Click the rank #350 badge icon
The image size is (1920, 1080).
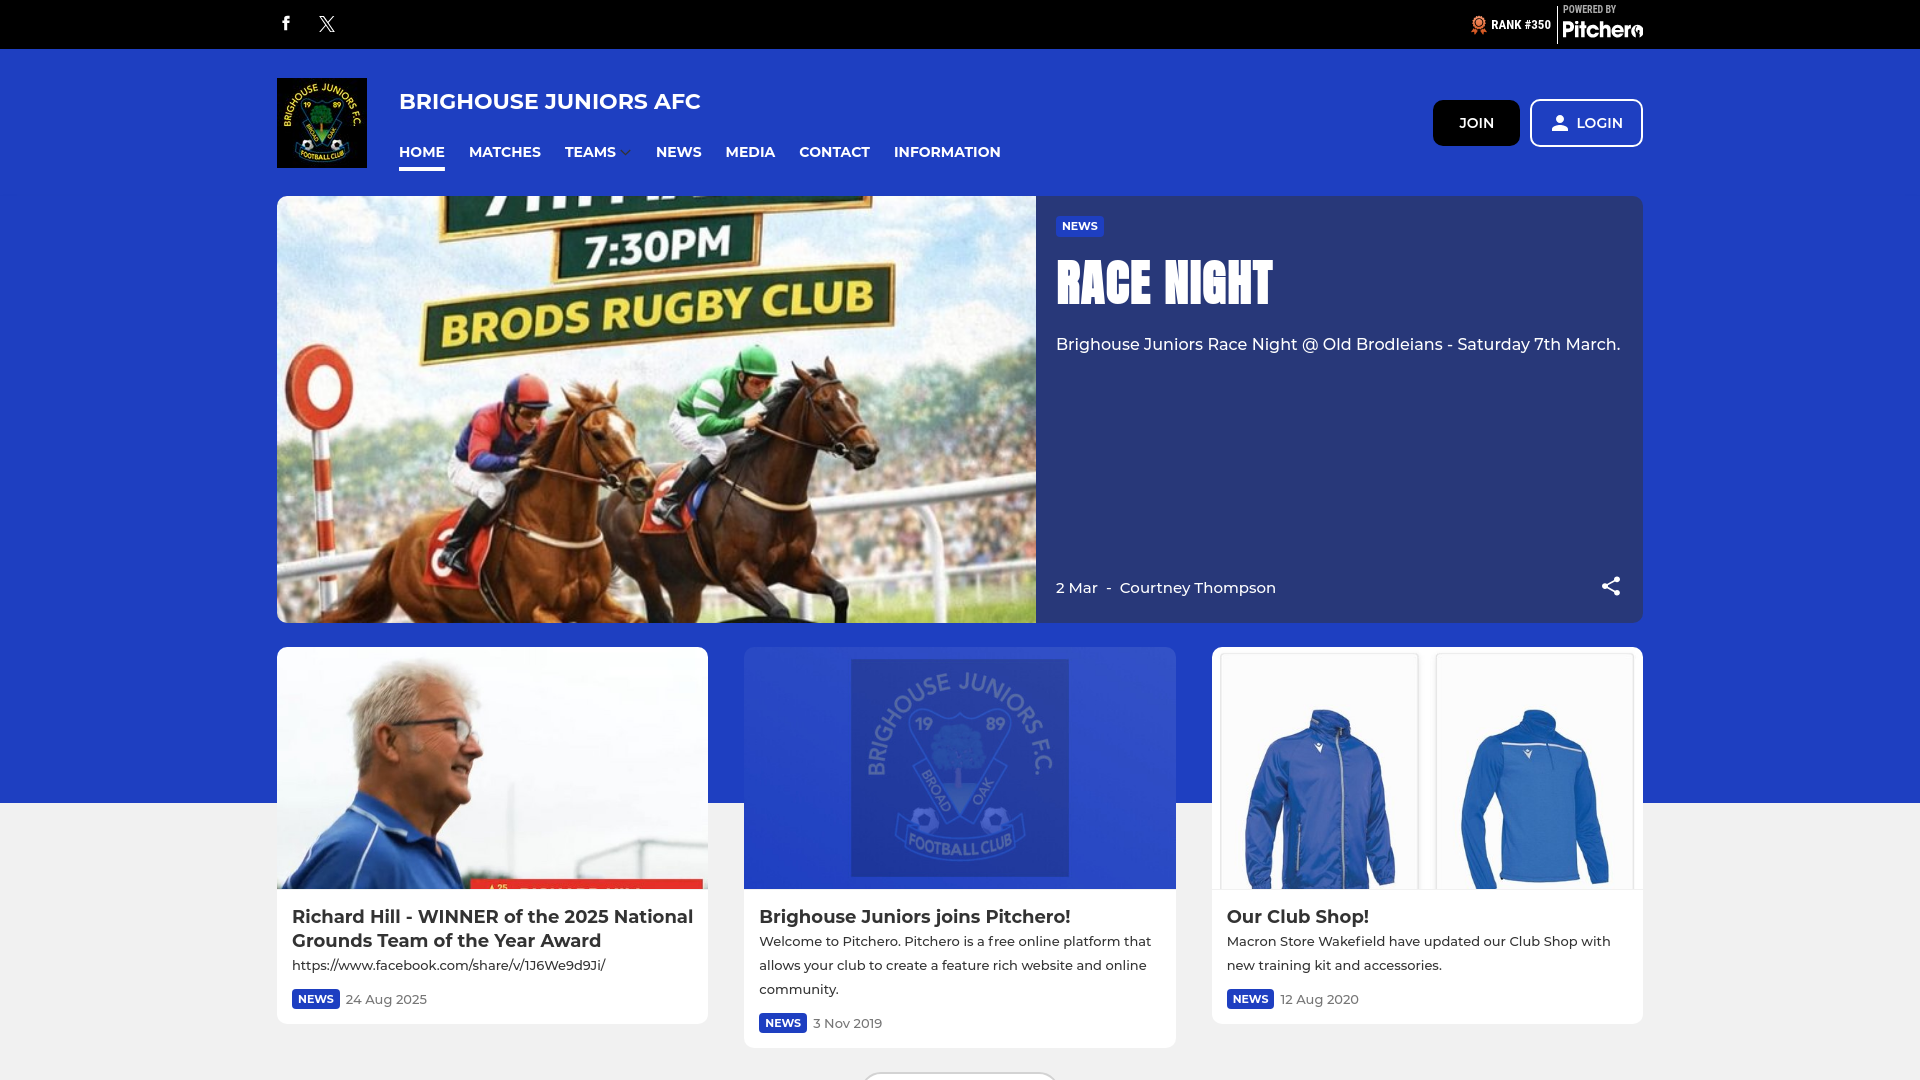tap(1478, 24)
